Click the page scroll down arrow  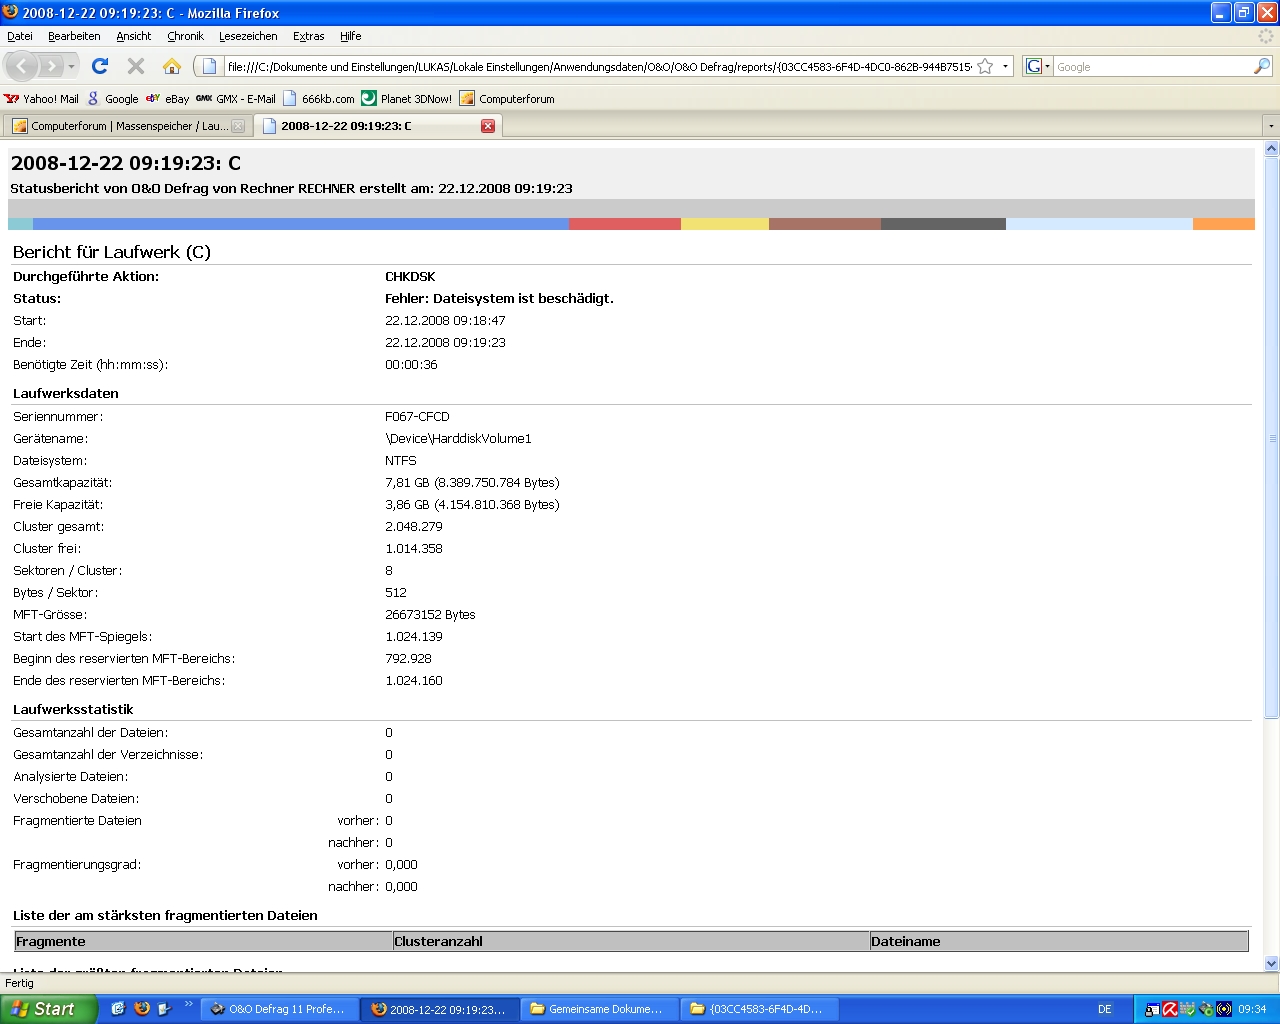(1271, 964)
